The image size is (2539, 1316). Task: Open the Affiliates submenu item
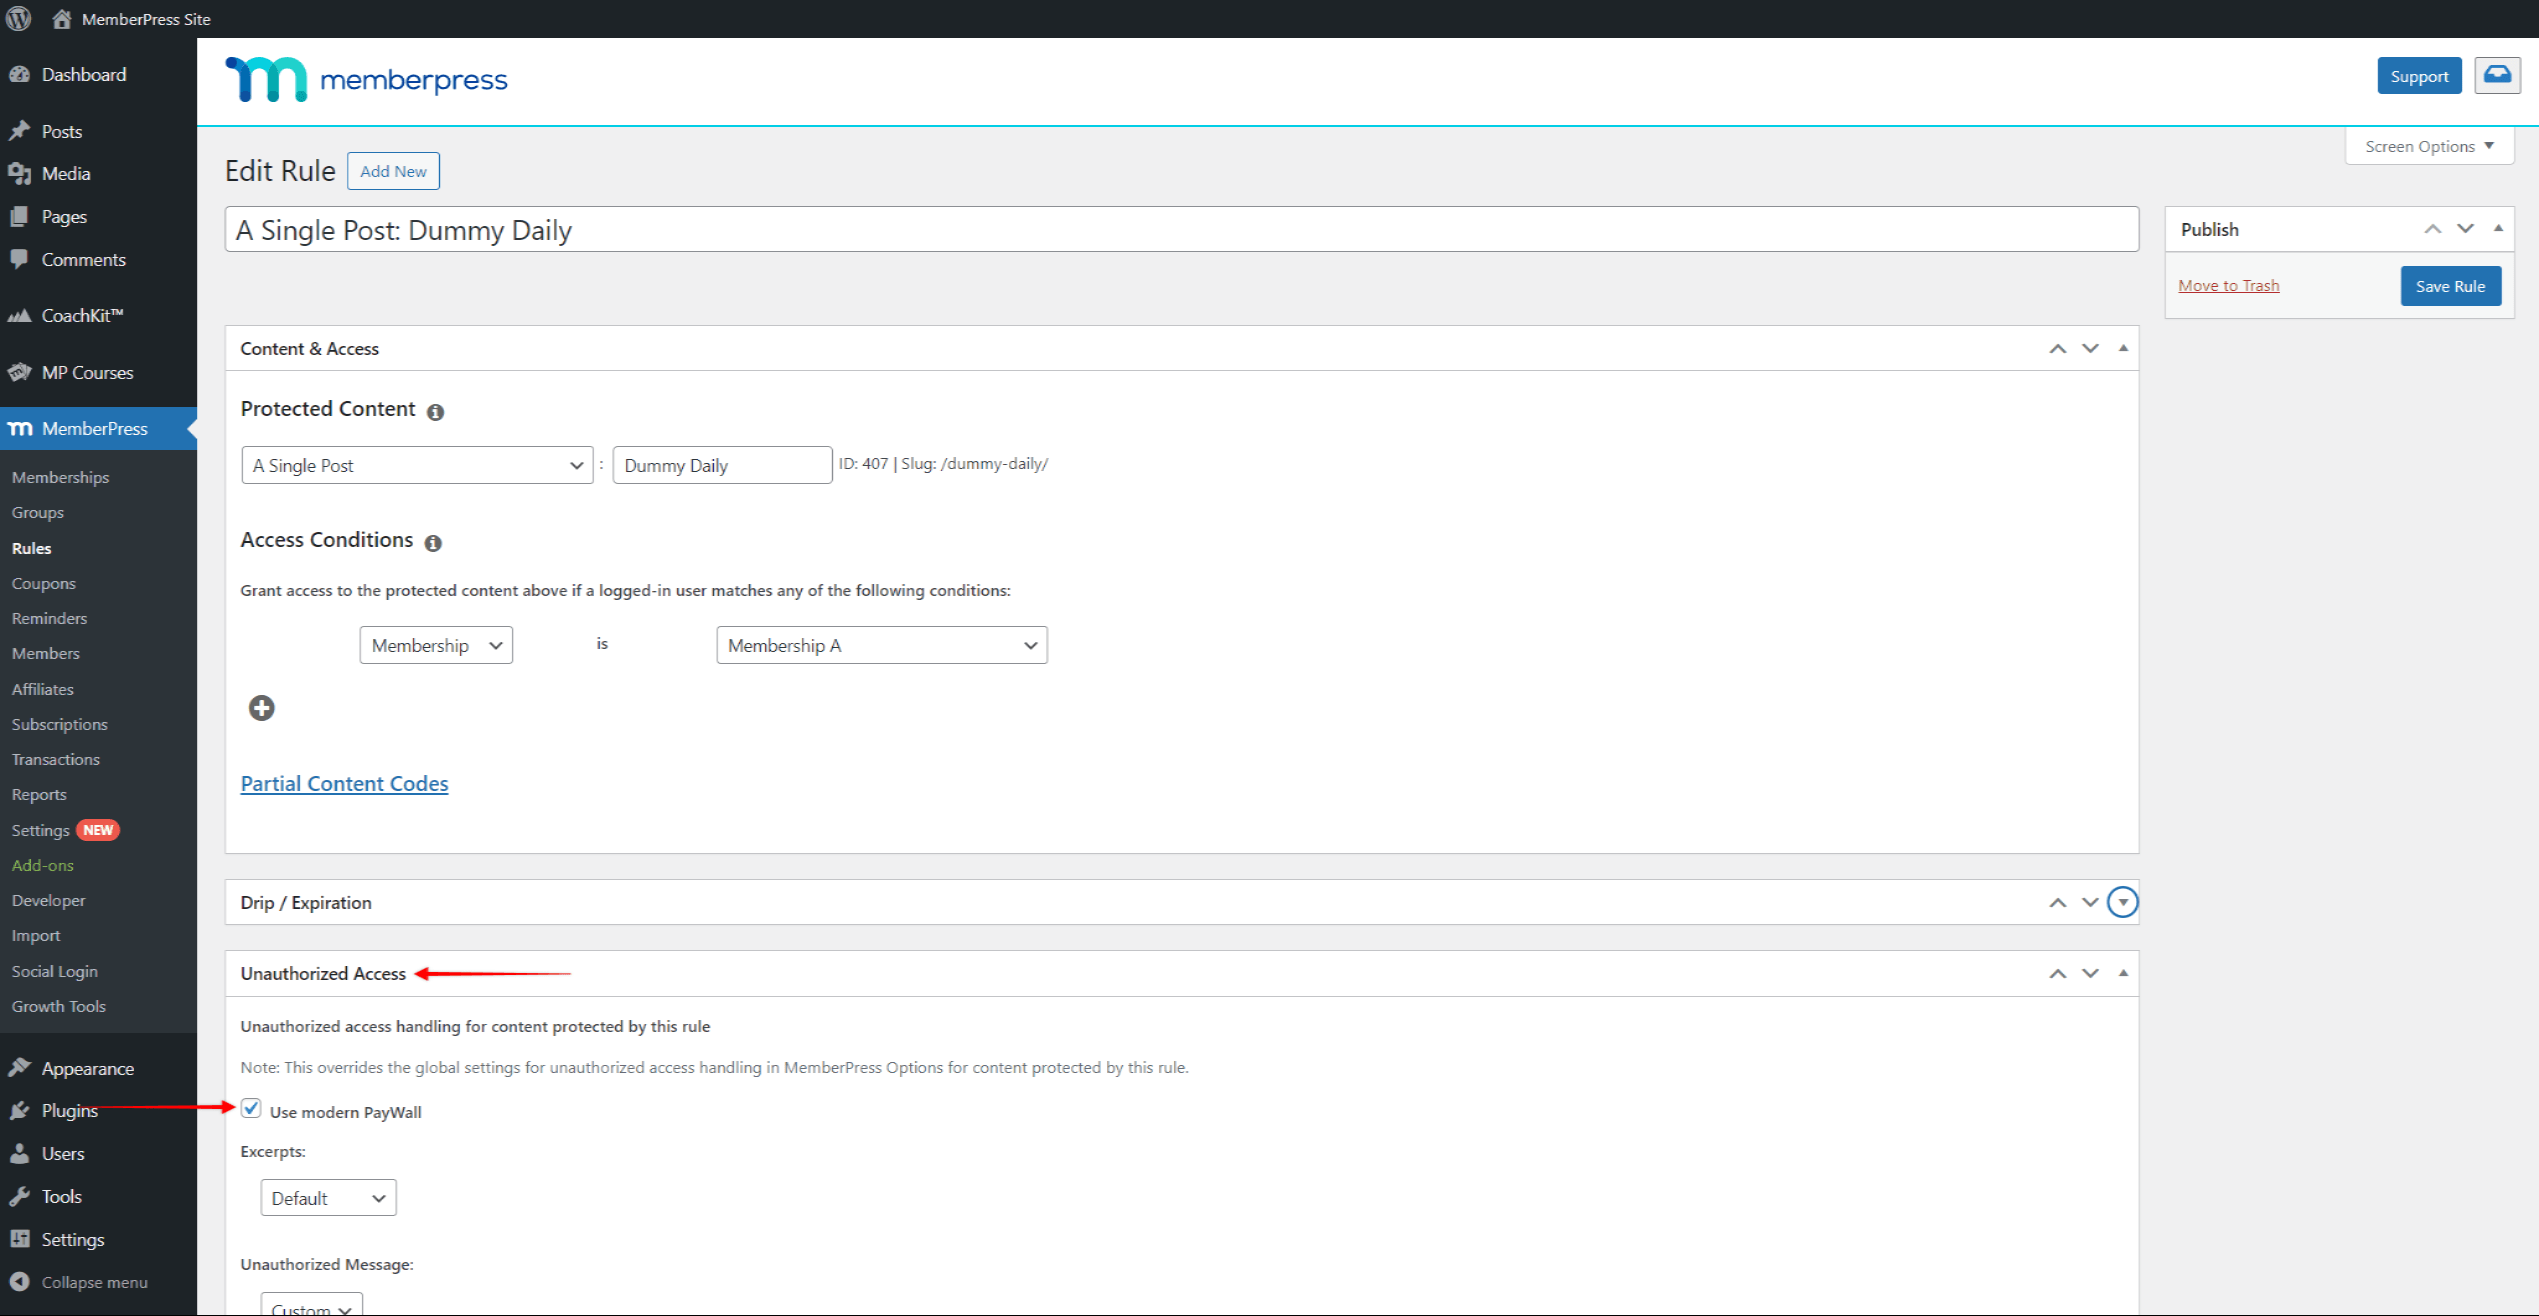pos(43,689)
